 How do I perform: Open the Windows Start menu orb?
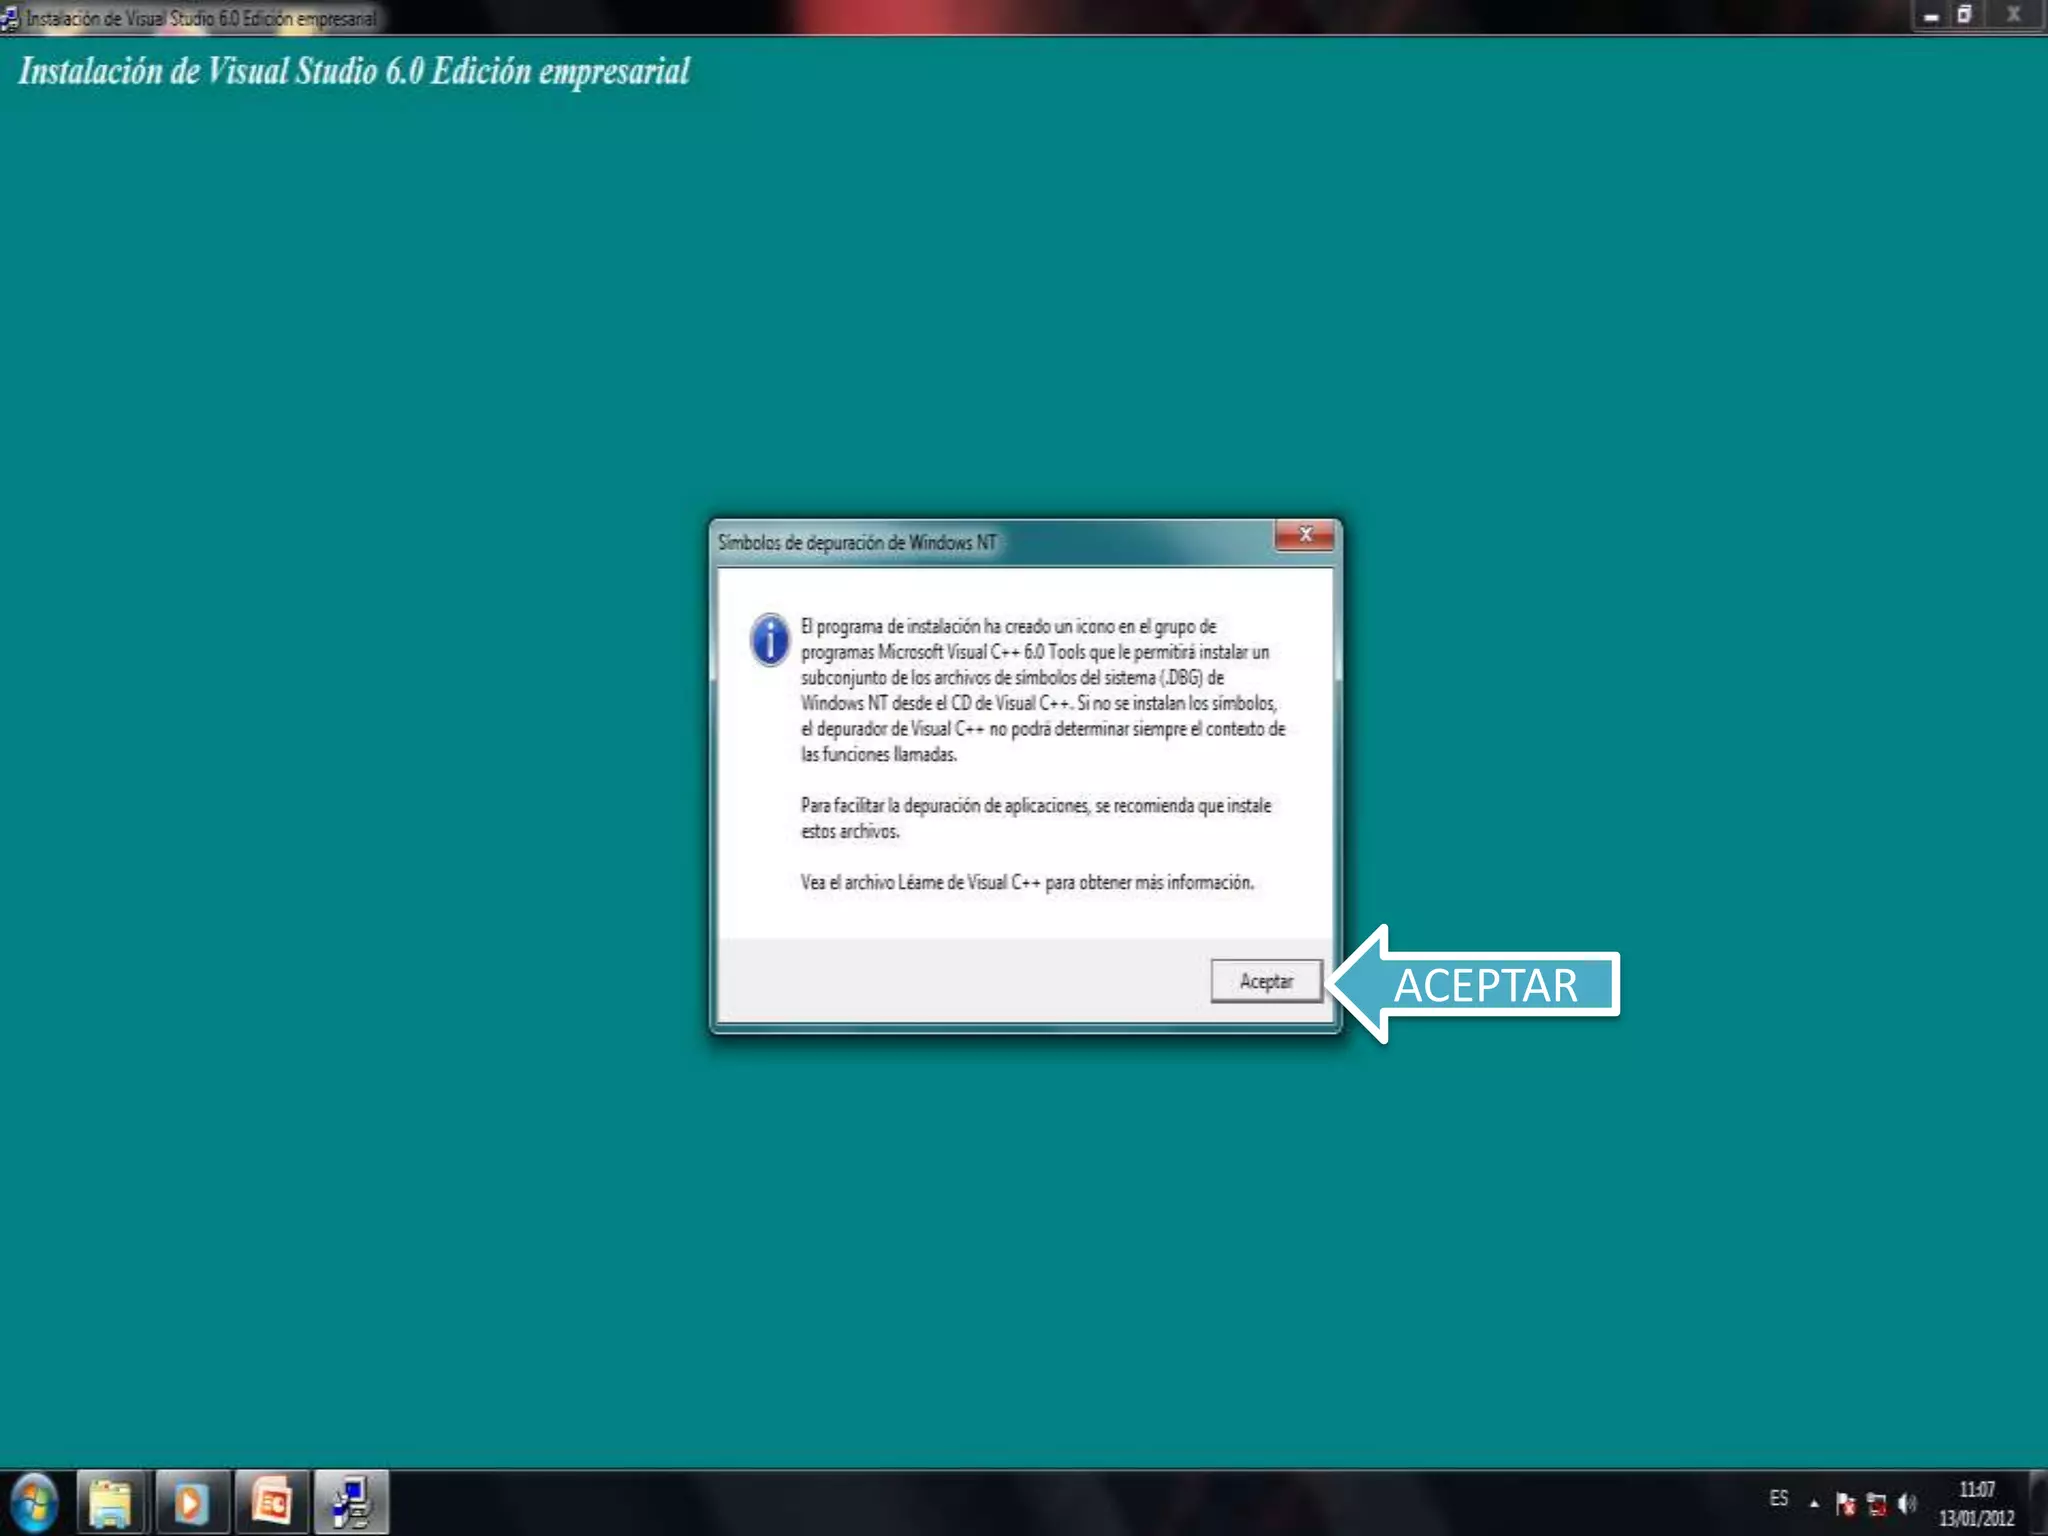(x=34, y=1502)
